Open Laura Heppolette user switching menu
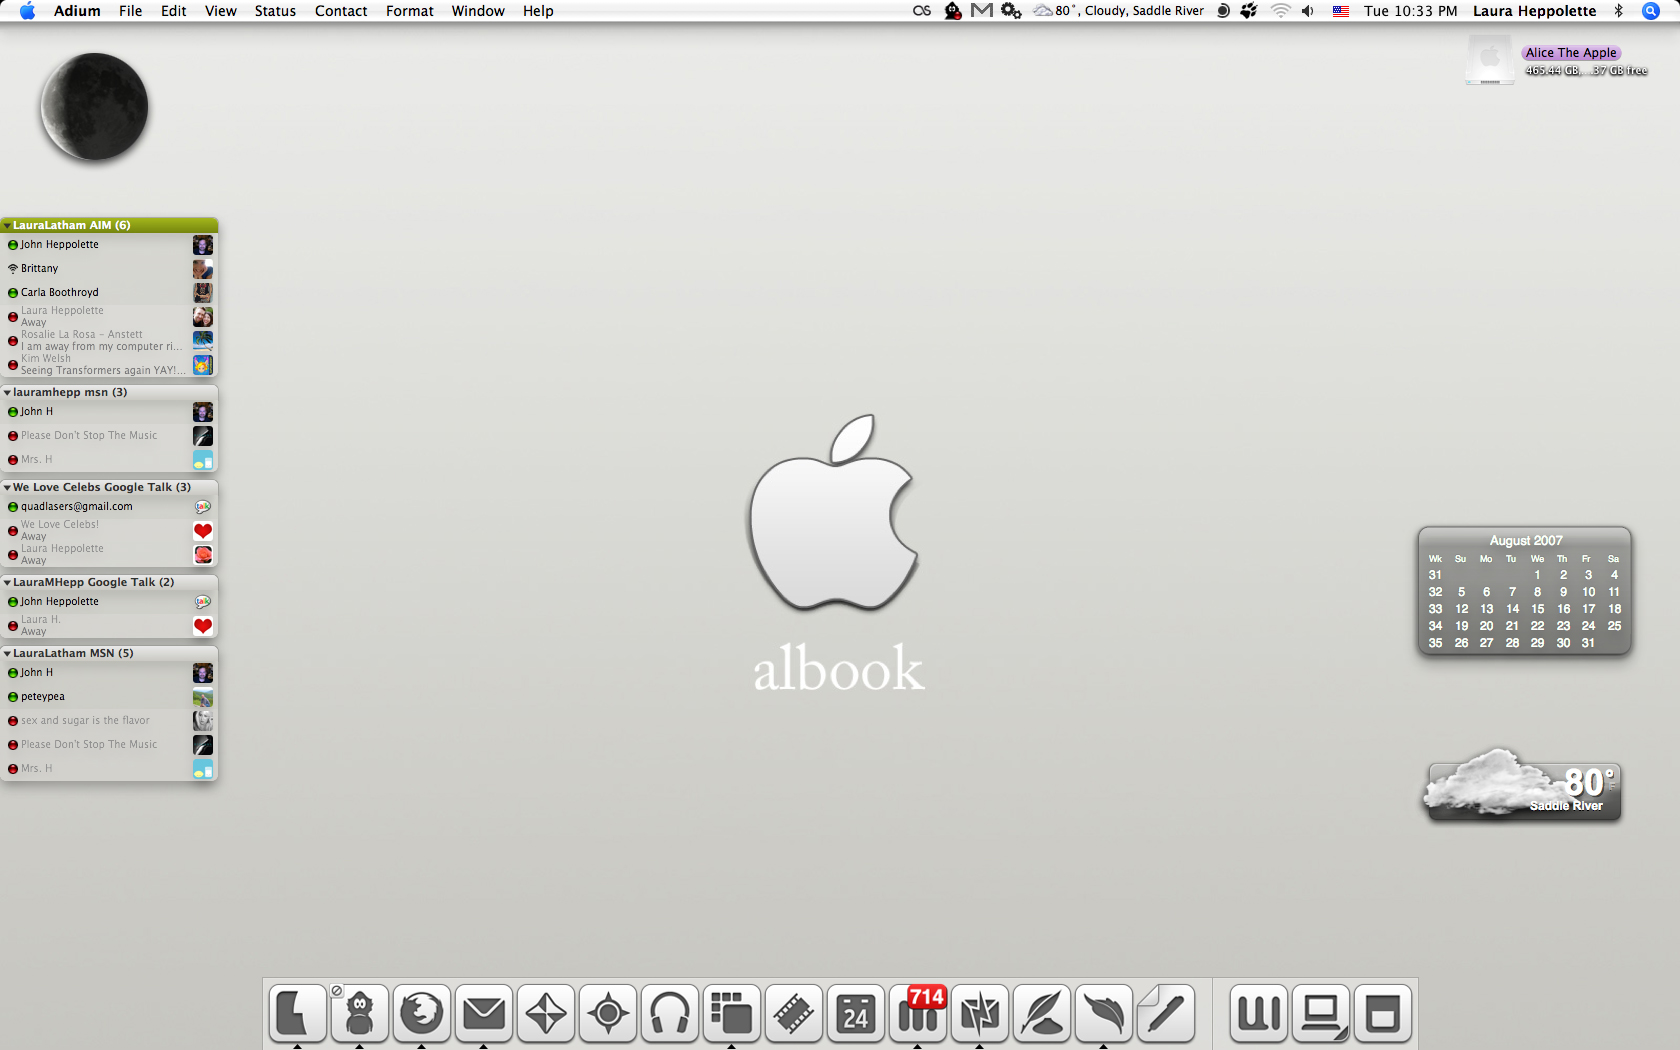Screen dimensions: 1680x1050 click(x=1534, y=11)
